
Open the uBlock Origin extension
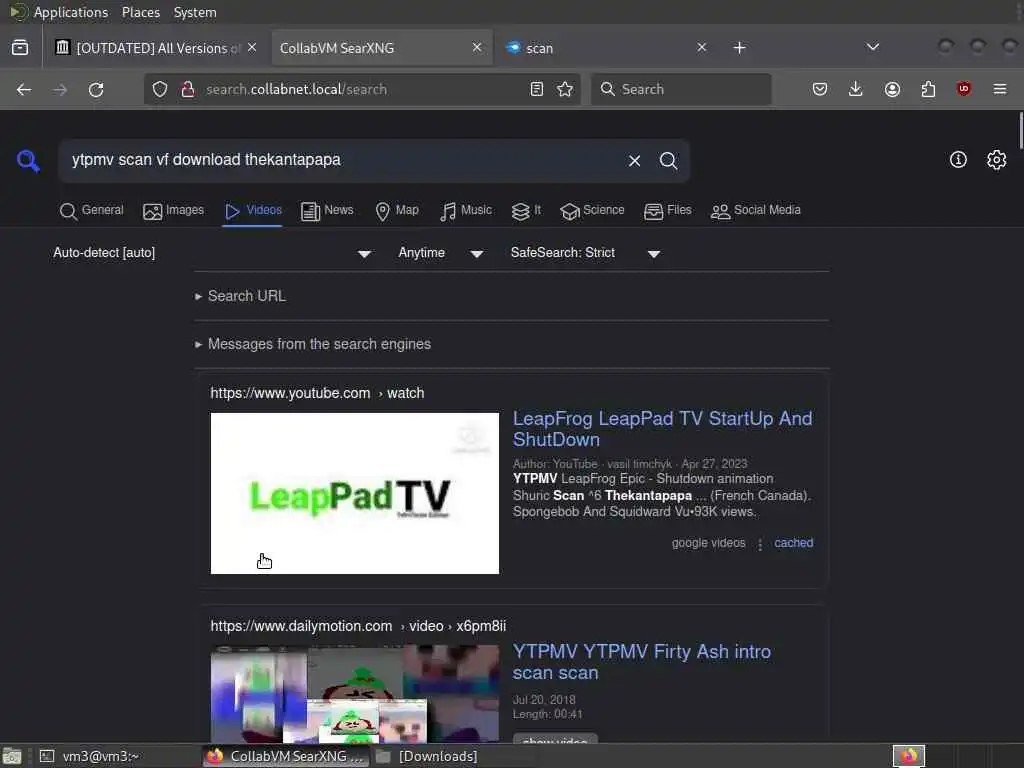964,89
